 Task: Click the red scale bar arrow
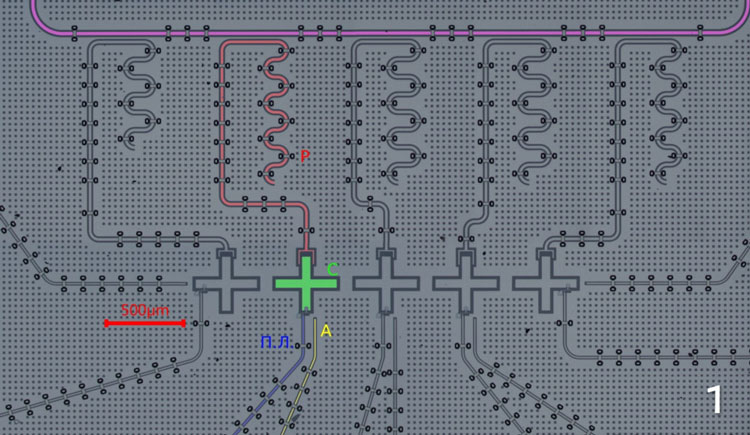[145, 323]
